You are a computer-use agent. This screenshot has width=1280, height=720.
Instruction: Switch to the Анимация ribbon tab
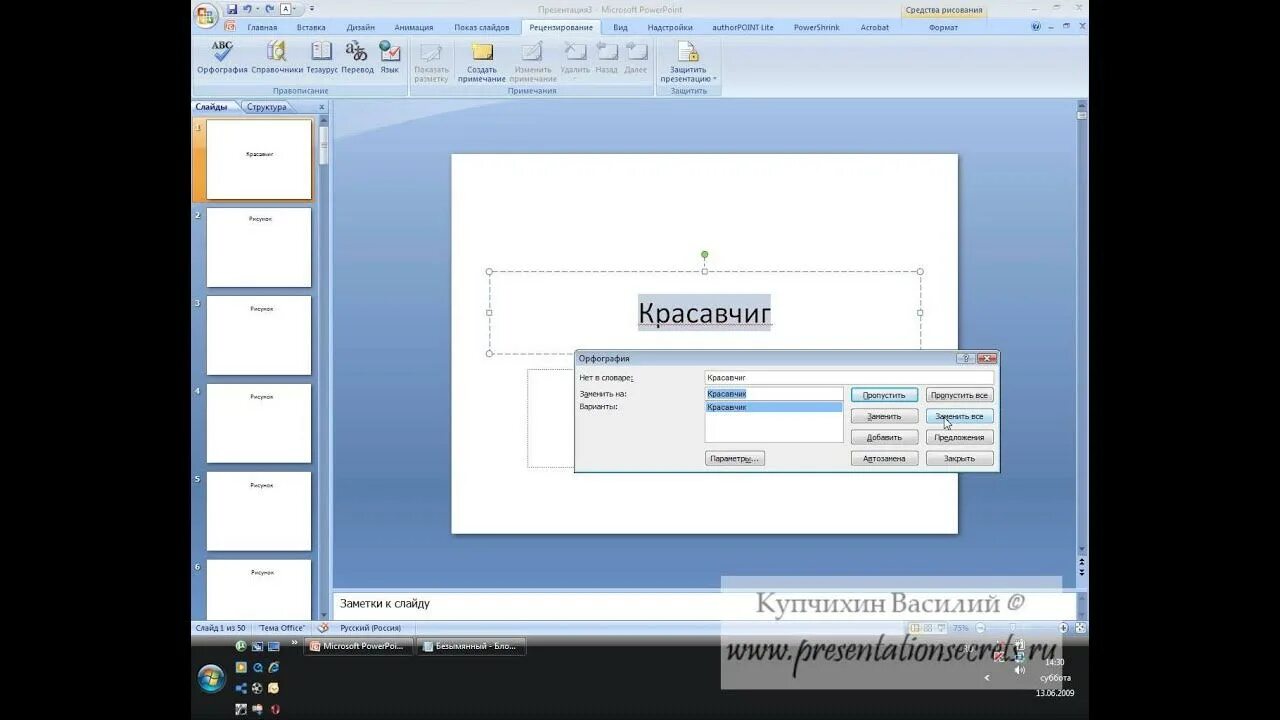(x=414, y=27)
